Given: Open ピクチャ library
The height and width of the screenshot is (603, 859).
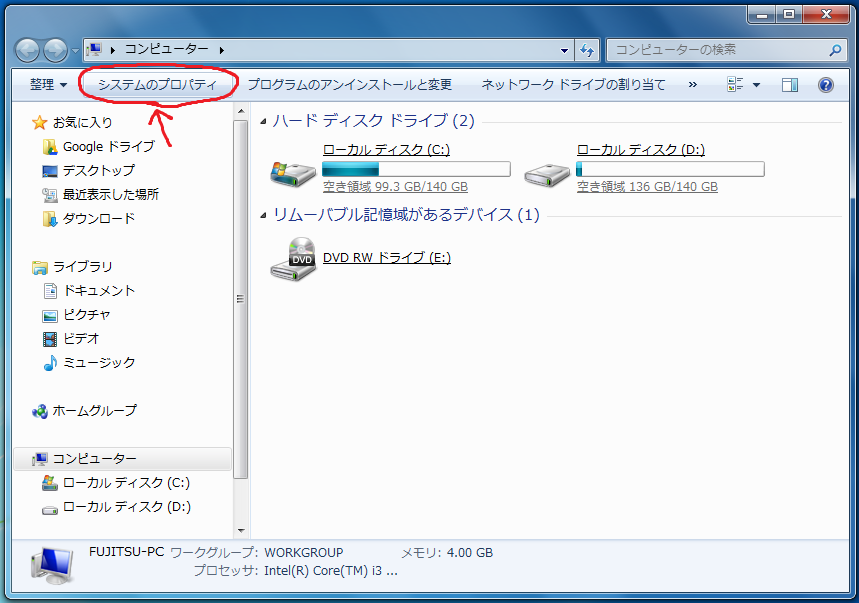Looking at the screenshot, I should [x=87, y=315].
